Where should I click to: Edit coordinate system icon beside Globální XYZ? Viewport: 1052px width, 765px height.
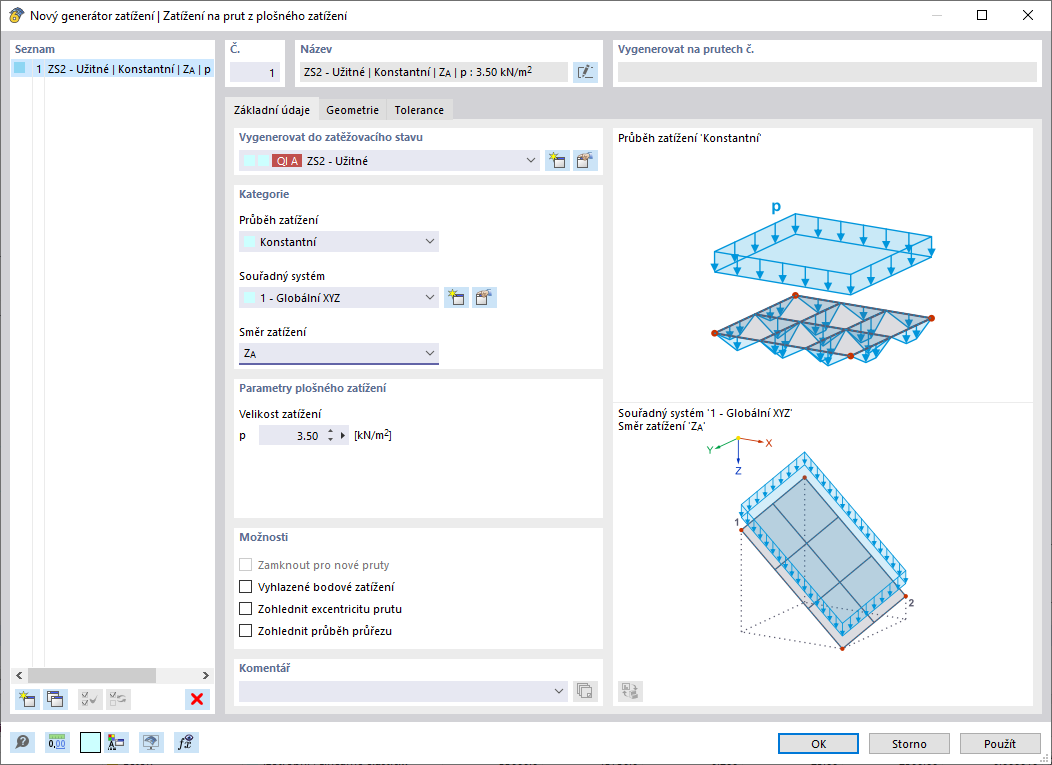484,297
